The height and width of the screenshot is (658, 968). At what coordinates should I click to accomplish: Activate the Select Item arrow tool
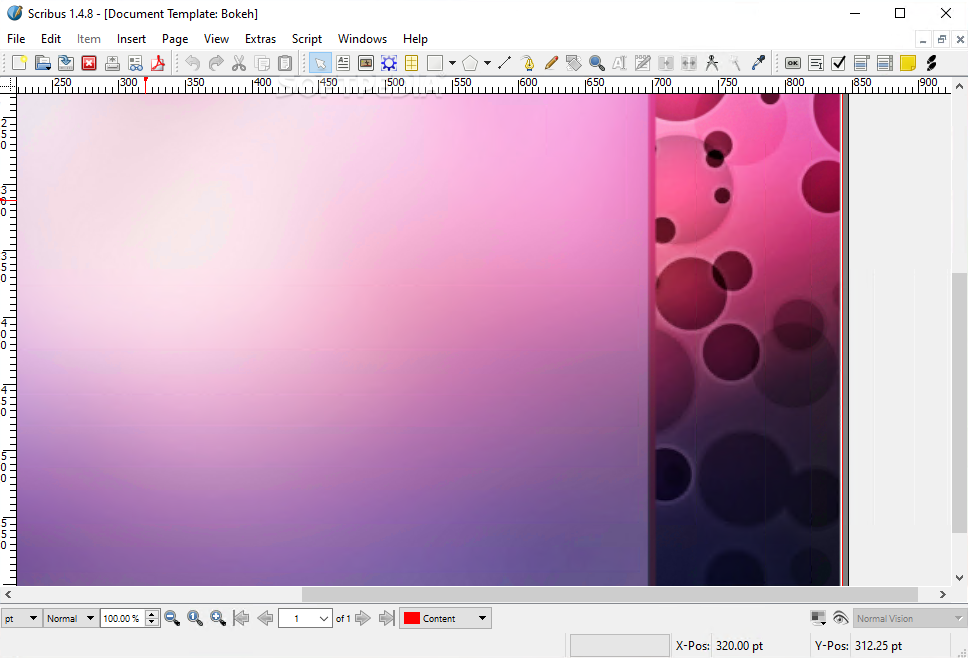pyautogui.click(x=320, y=63)
